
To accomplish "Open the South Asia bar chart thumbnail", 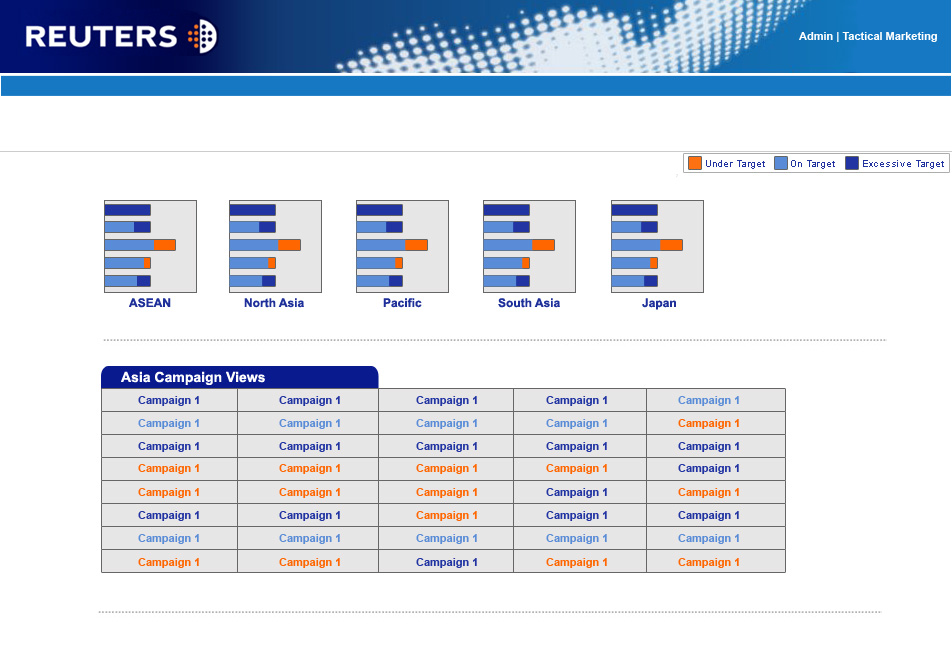I will [529, 246].
